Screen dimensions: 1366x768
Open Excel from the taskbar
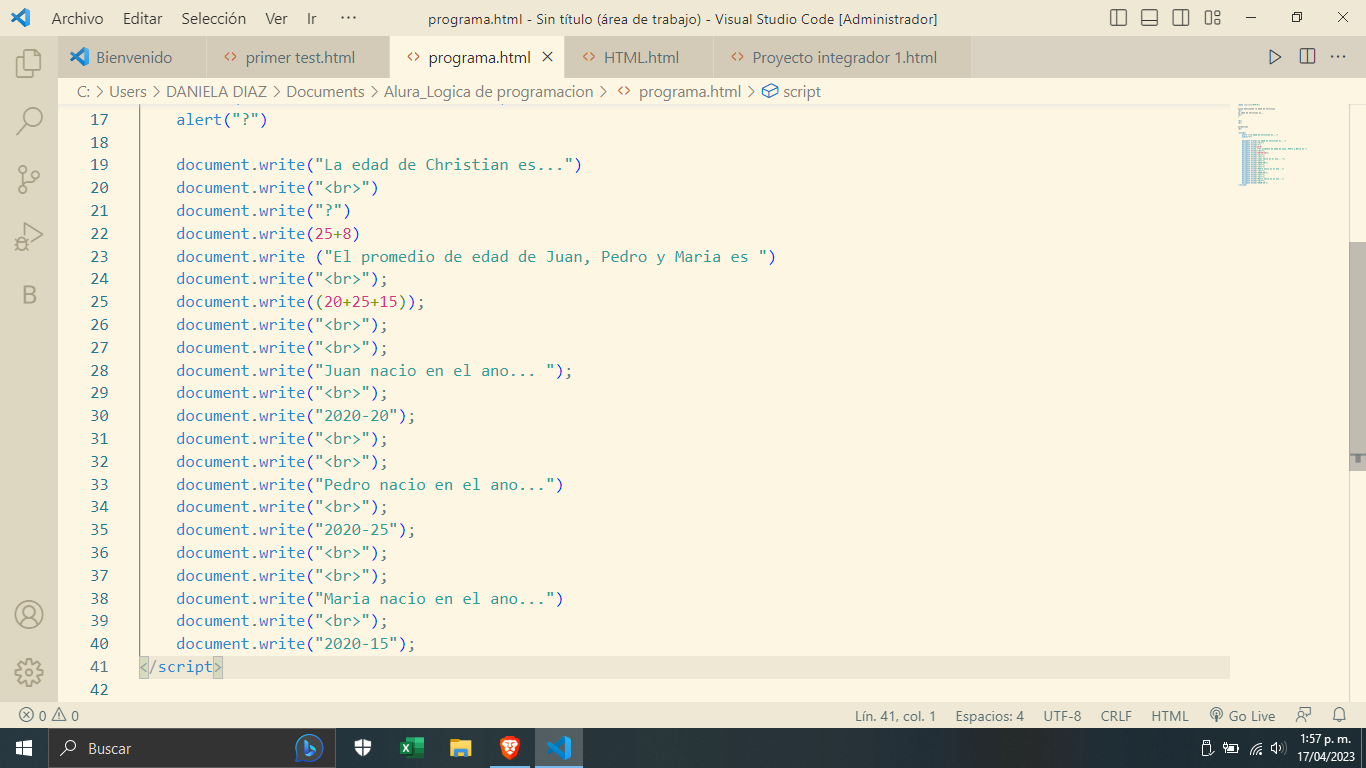tap(411, 748)
